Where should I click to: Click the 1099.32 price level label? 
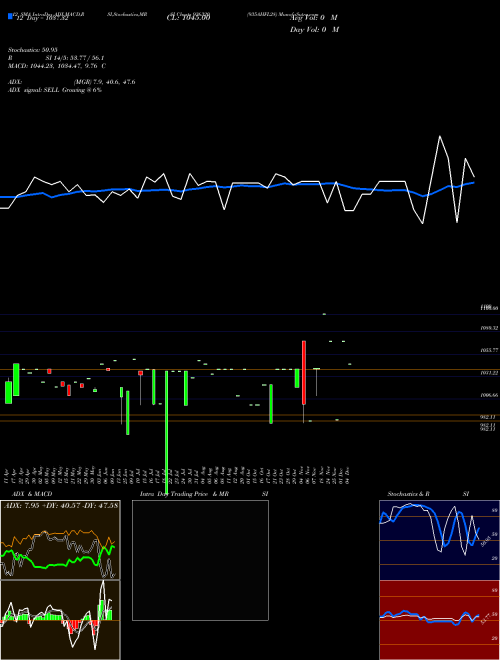489,327
